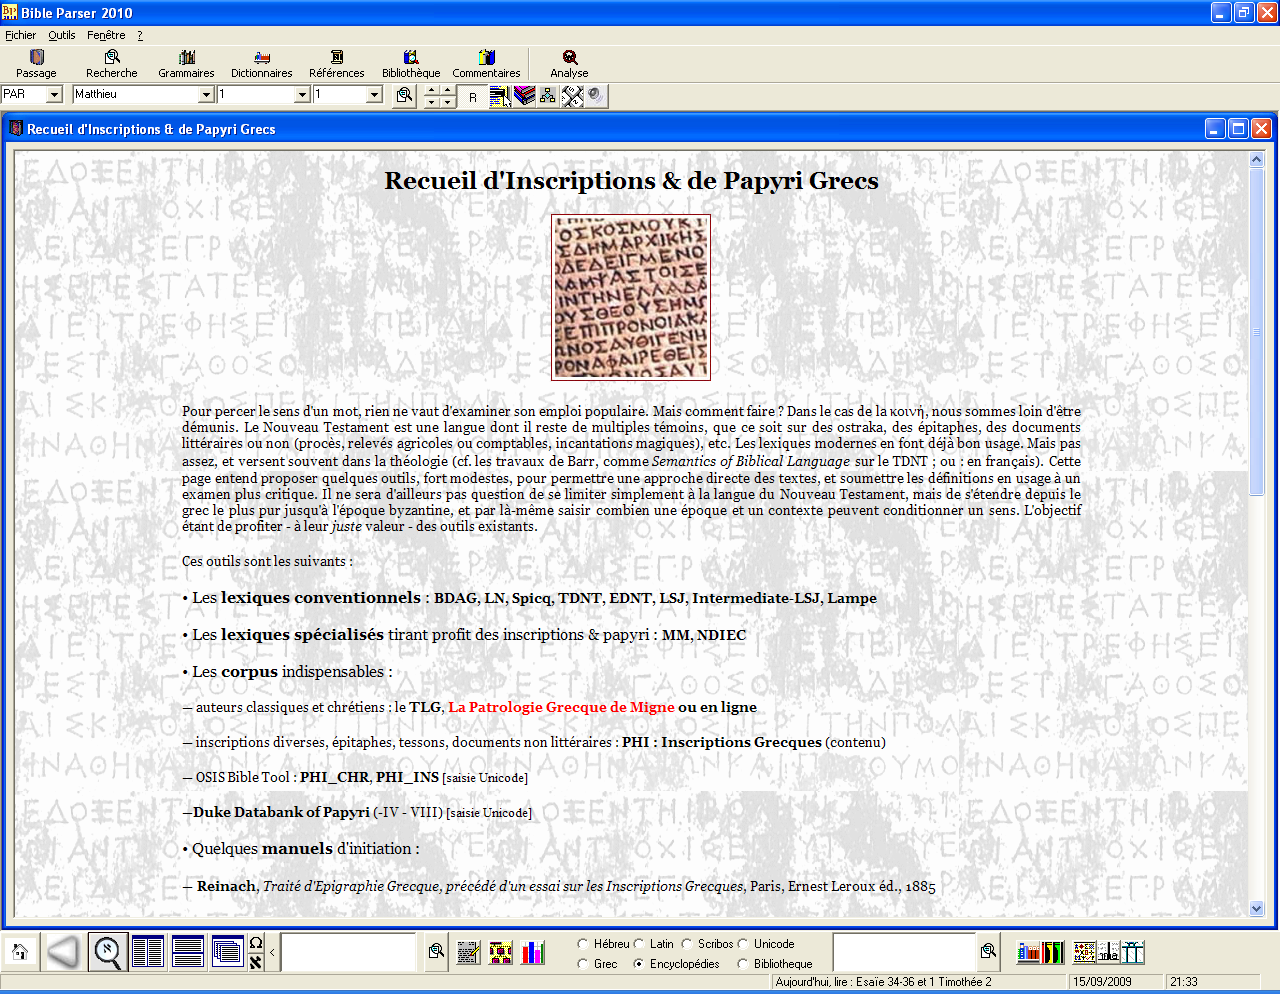Image resolution: width=1280 pixels, height=994 pixels.
Task: Open the Recherche search tool
Action: [x=112, y=64]
